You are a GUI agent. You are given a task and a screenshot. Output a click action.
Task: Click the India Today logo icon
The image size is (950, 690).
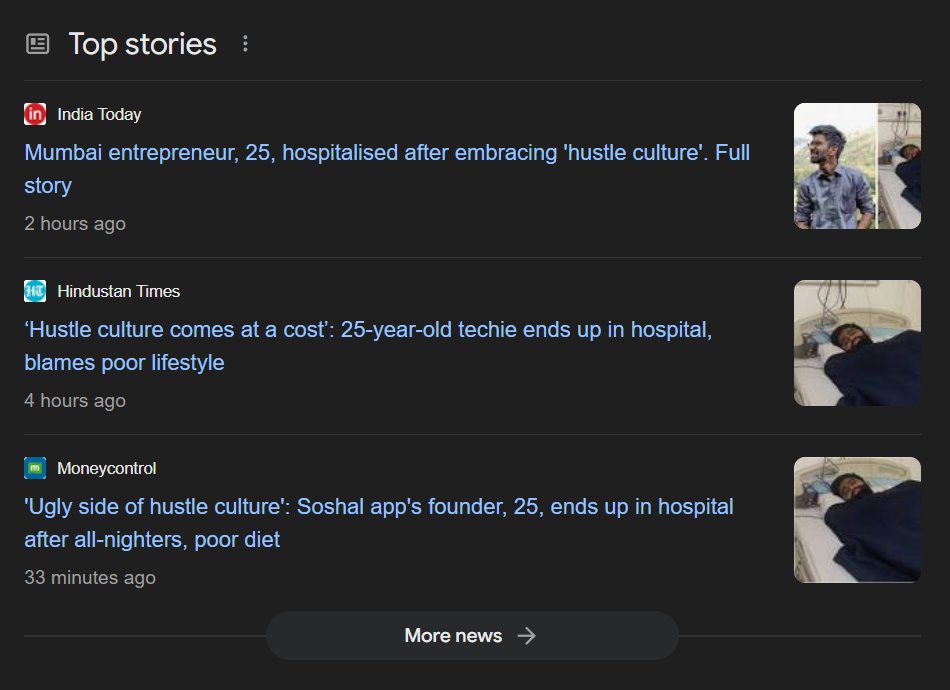pos(35,114)
